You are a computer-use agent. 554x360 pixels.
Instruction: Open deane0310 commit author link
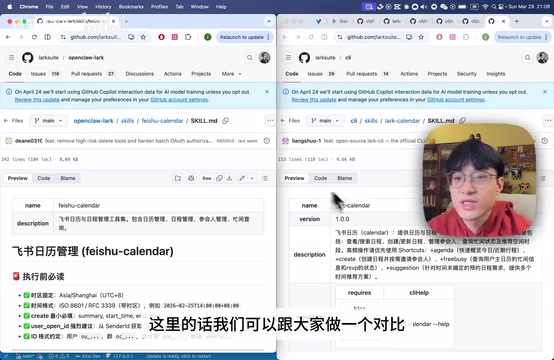coord(28,141)
